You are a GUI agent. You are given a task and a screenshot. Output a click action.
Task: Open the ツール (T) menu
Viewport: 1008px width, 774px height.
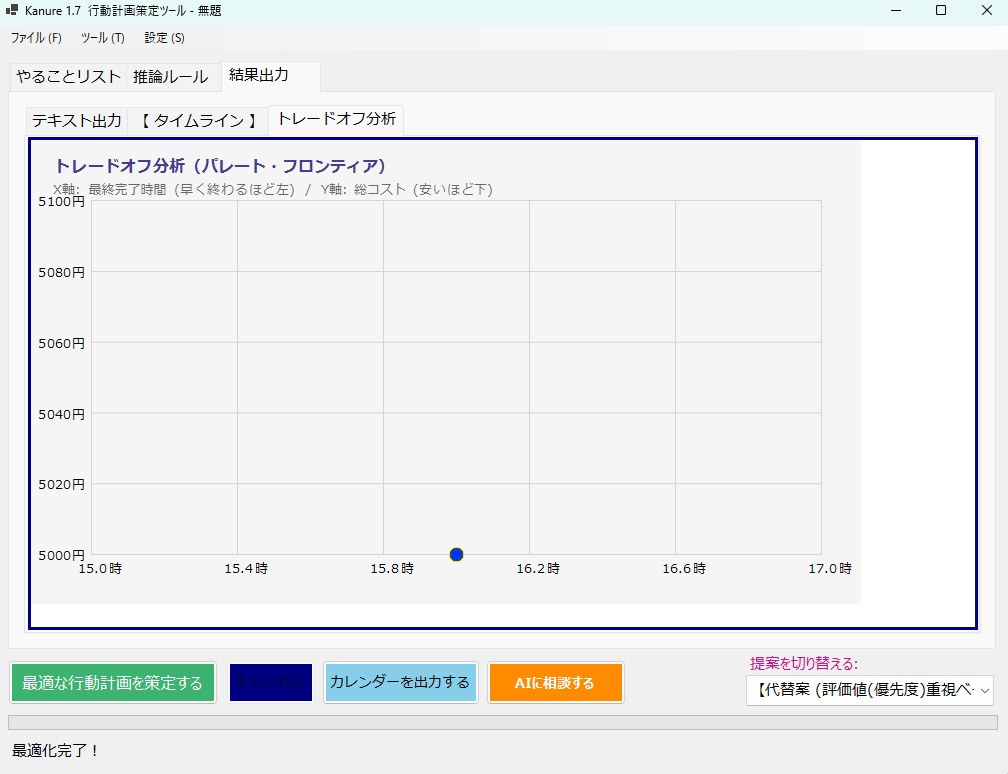[103, 38]
